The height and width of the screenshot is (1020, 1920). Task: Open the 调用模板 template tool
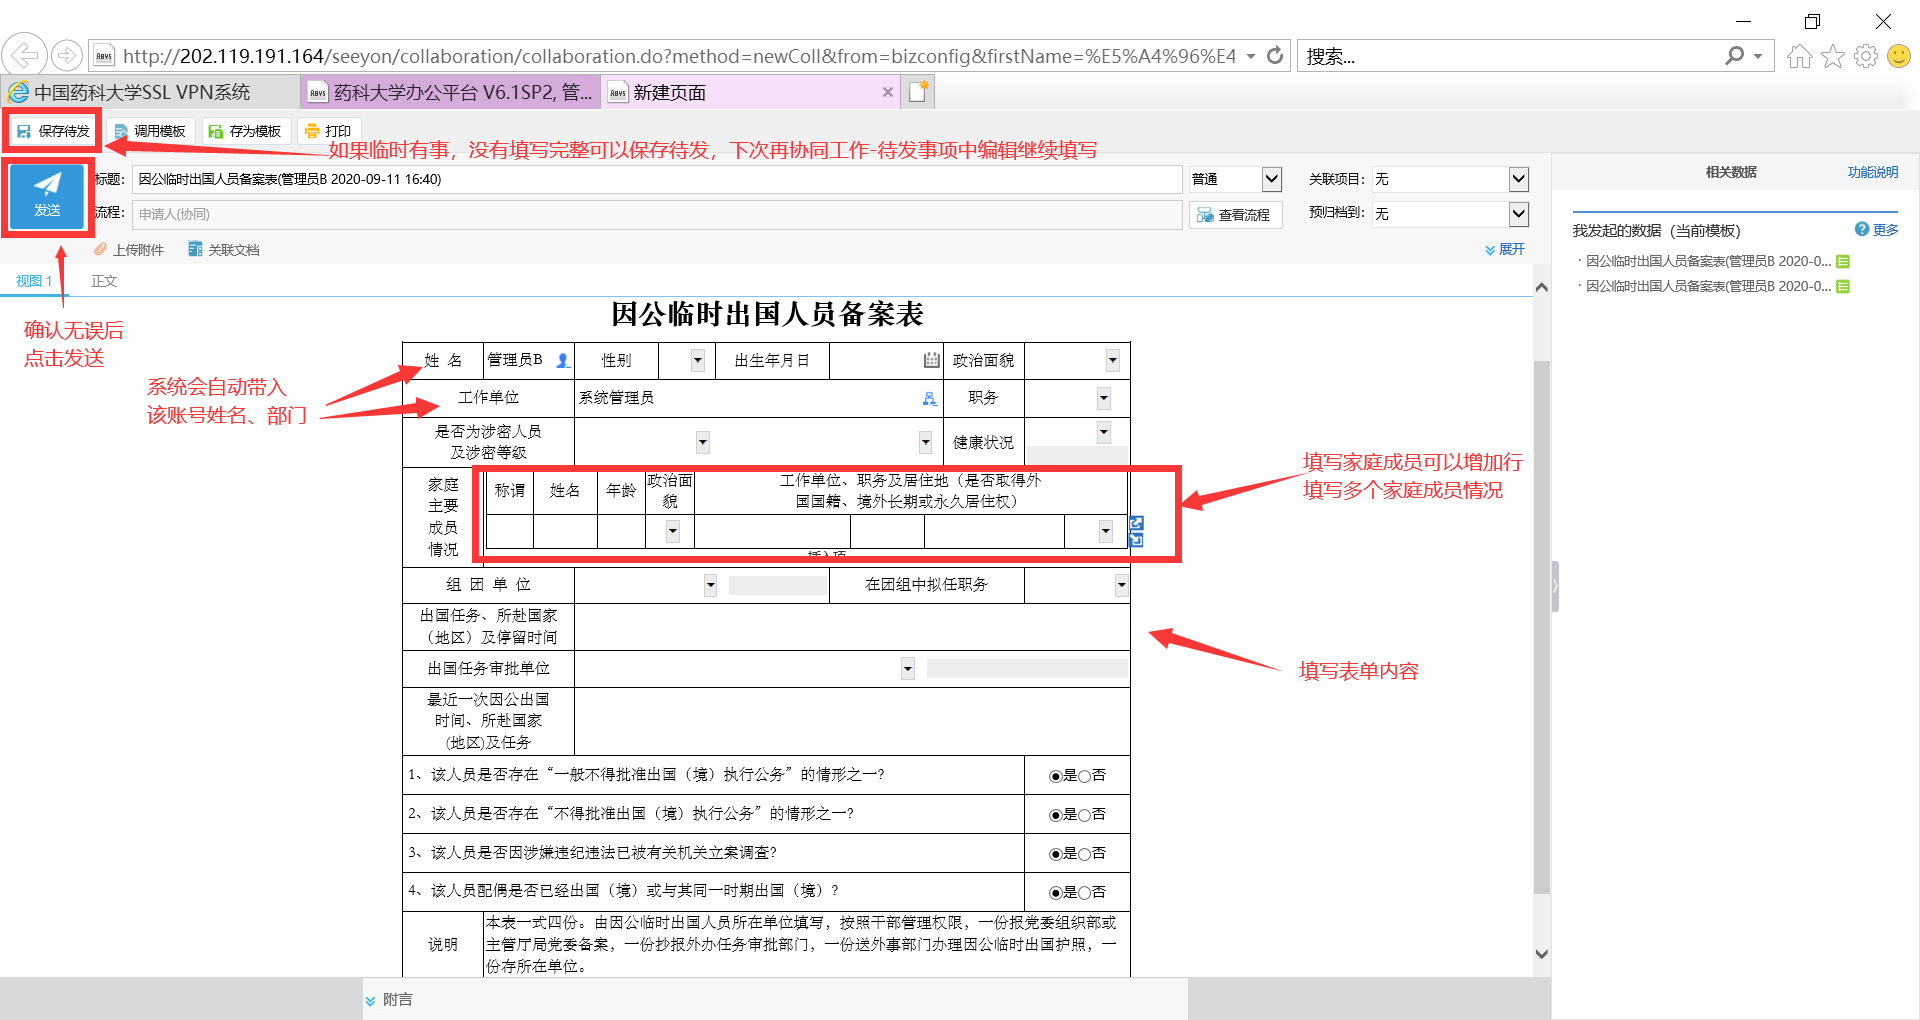point(150,131)
